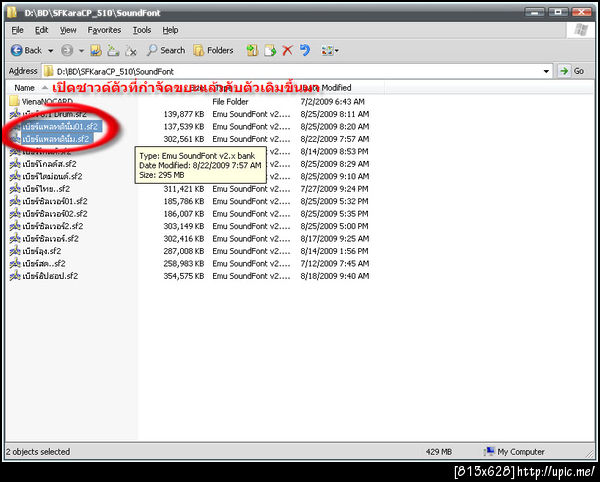Click date cell 8/25/2009 5:32 PM
Screen dimensions: 600x482
pos(334,201)
